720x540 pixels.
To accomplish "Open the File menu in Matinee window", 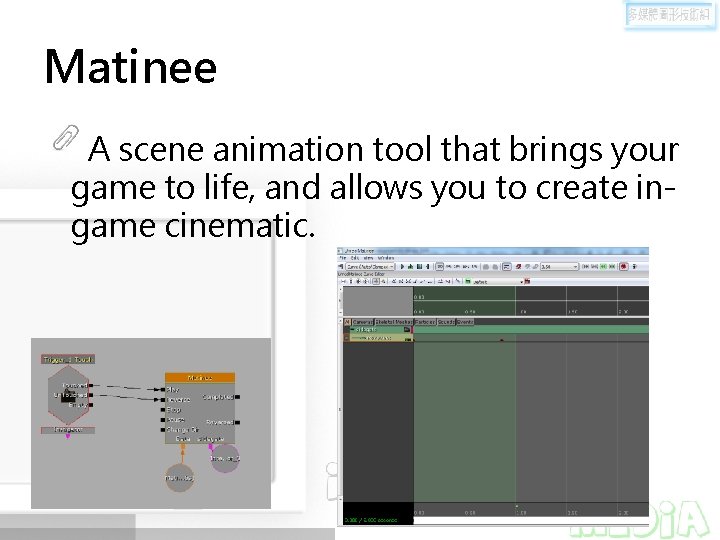I will pyautogui.click(x=343, y=258).
